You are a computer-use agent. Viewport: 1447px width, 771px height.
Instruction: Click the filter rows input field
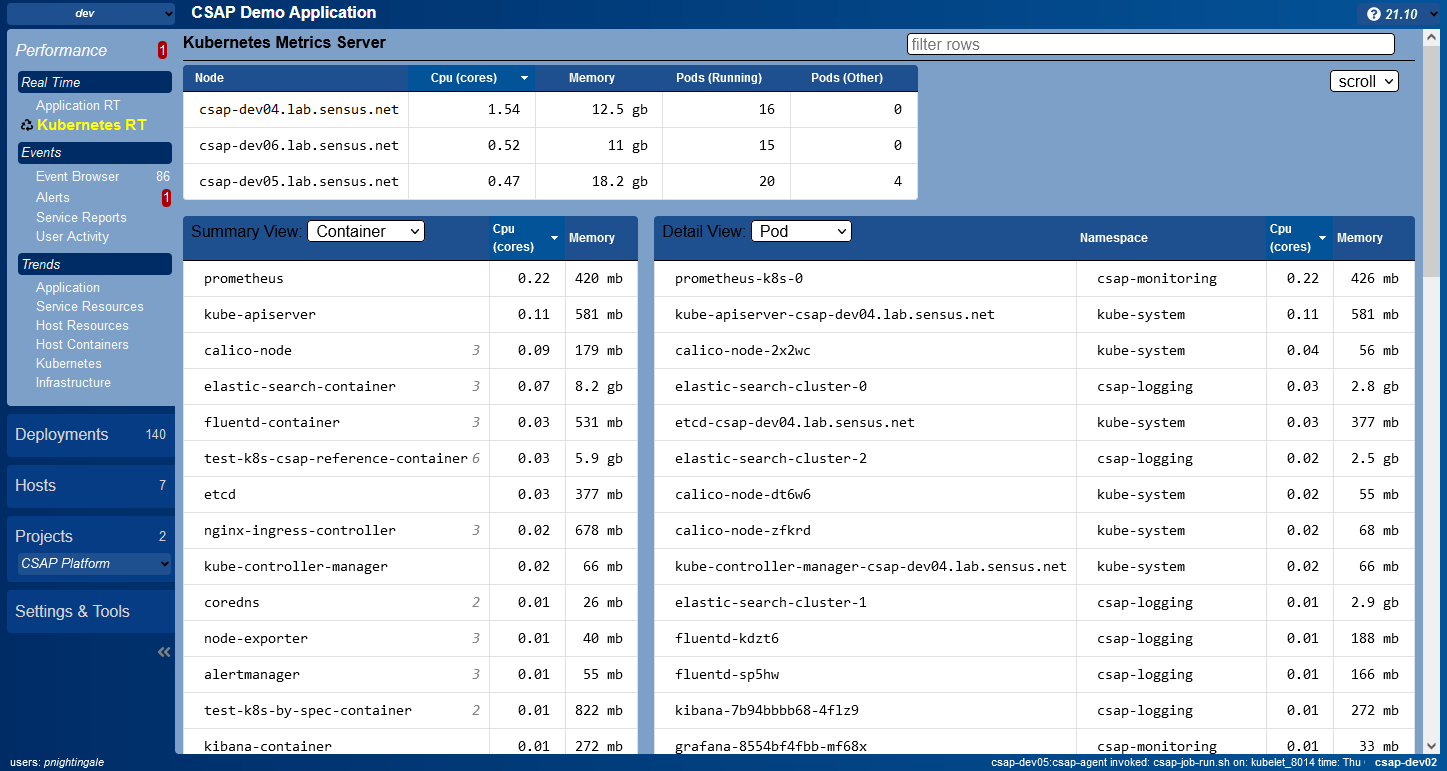click(x=1150, y=44)
